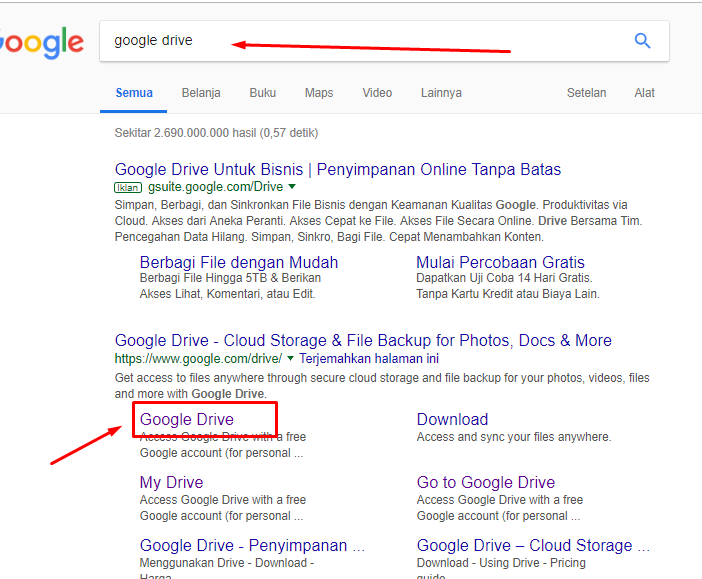This screenshot has width=702, height=579.
Task: Open "Mulai Percobaan Gratis" sitelink
Action: click(501, 262)
